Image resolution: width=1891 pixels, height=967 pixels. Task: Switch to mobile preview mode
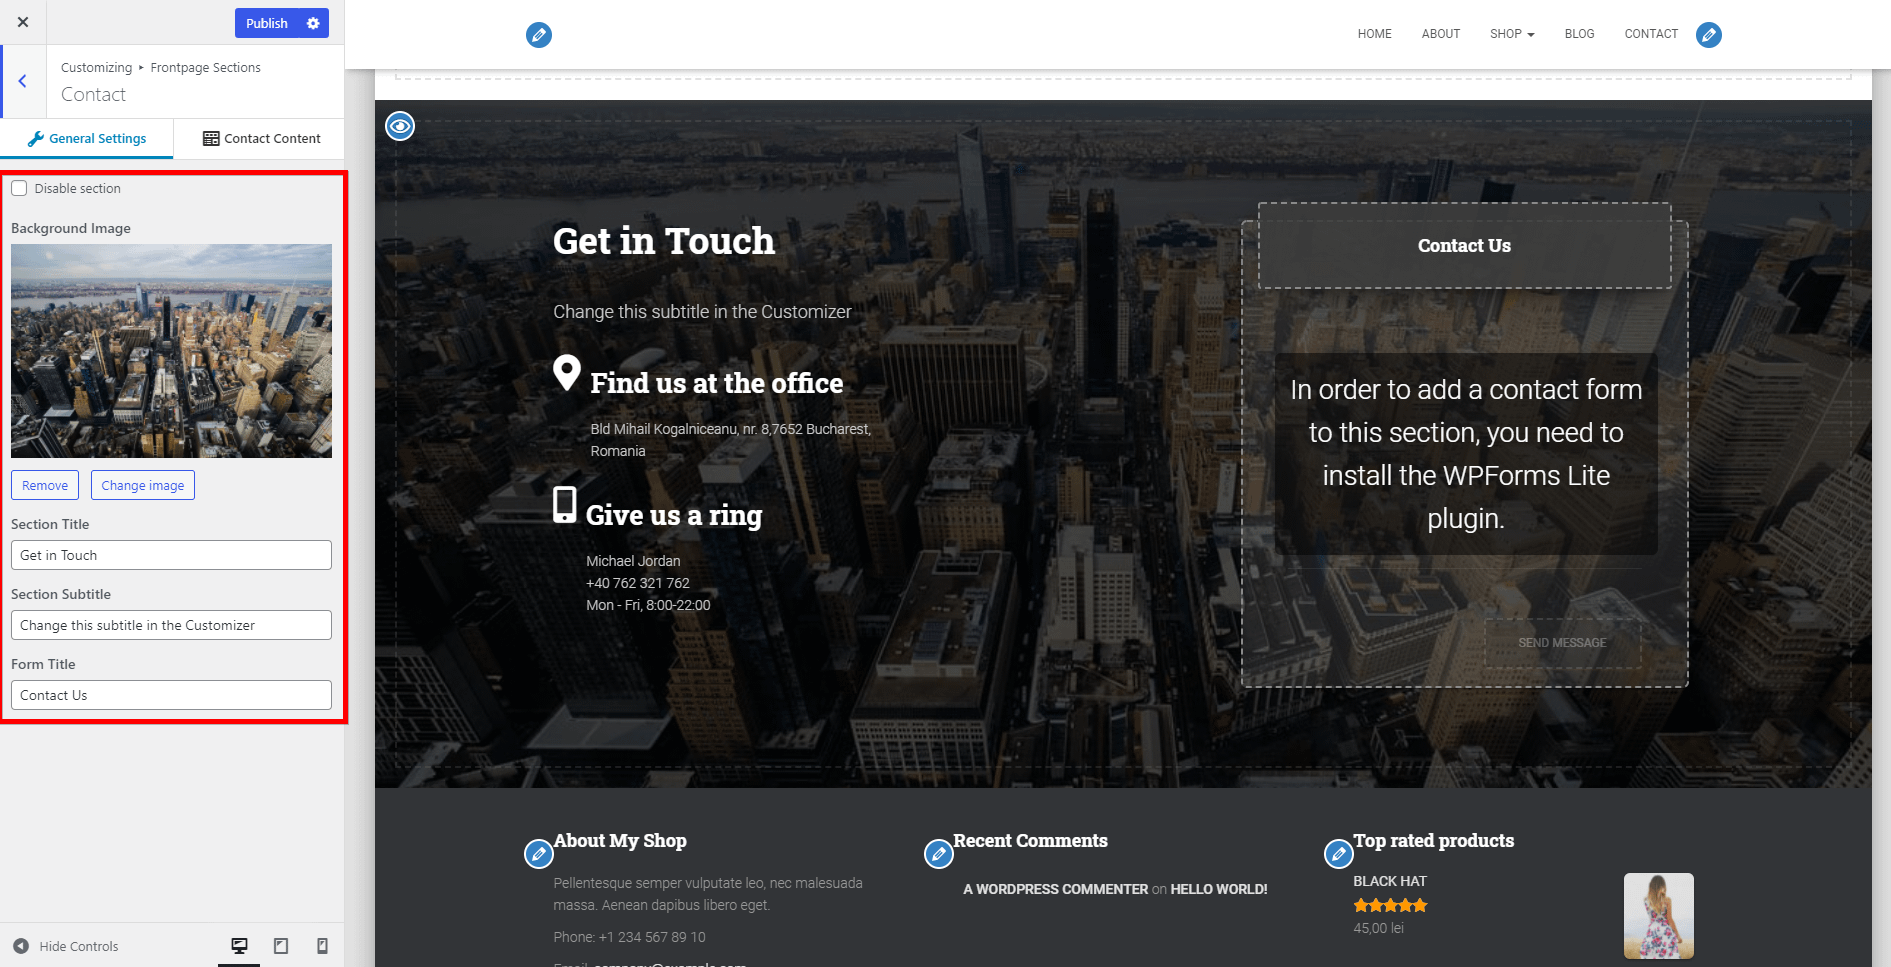click(x=322, y=946)
